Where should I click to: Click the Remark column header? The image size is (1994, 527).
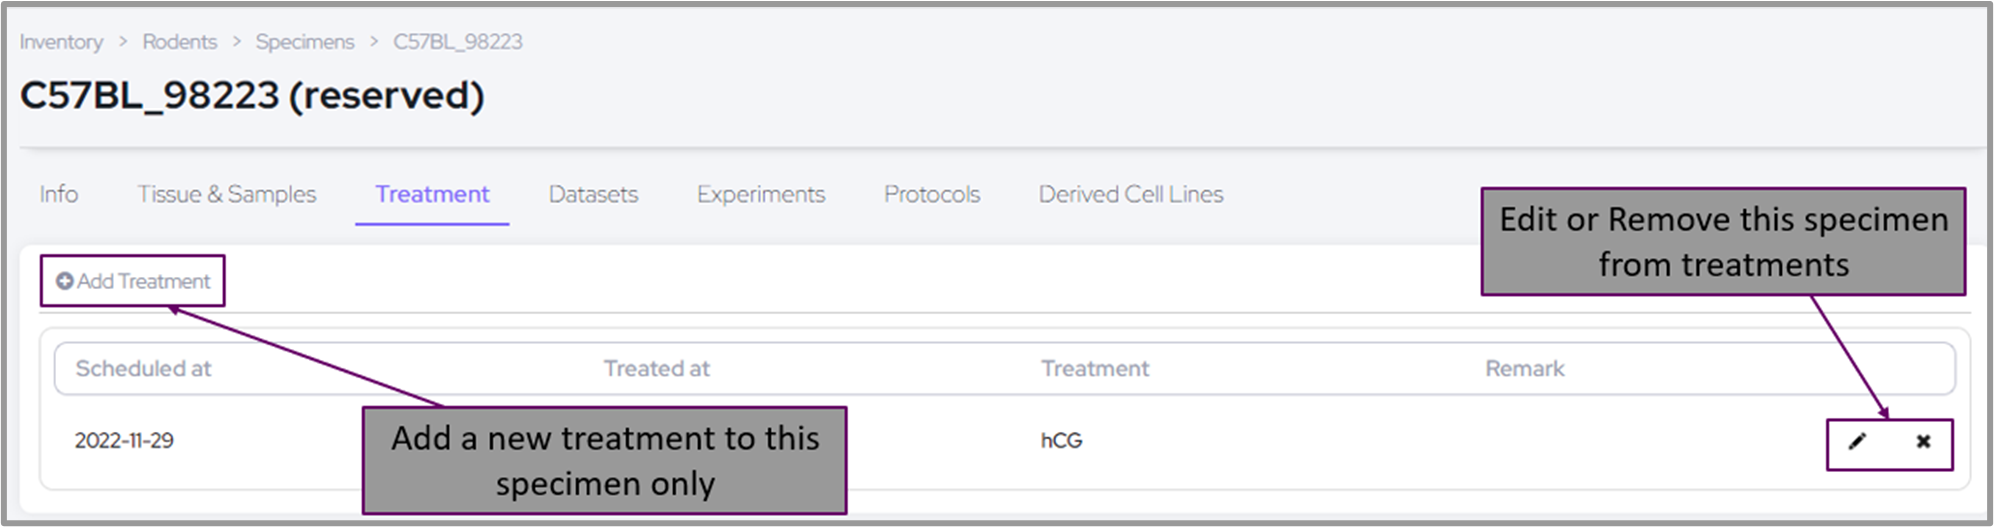pos(1525,369)
